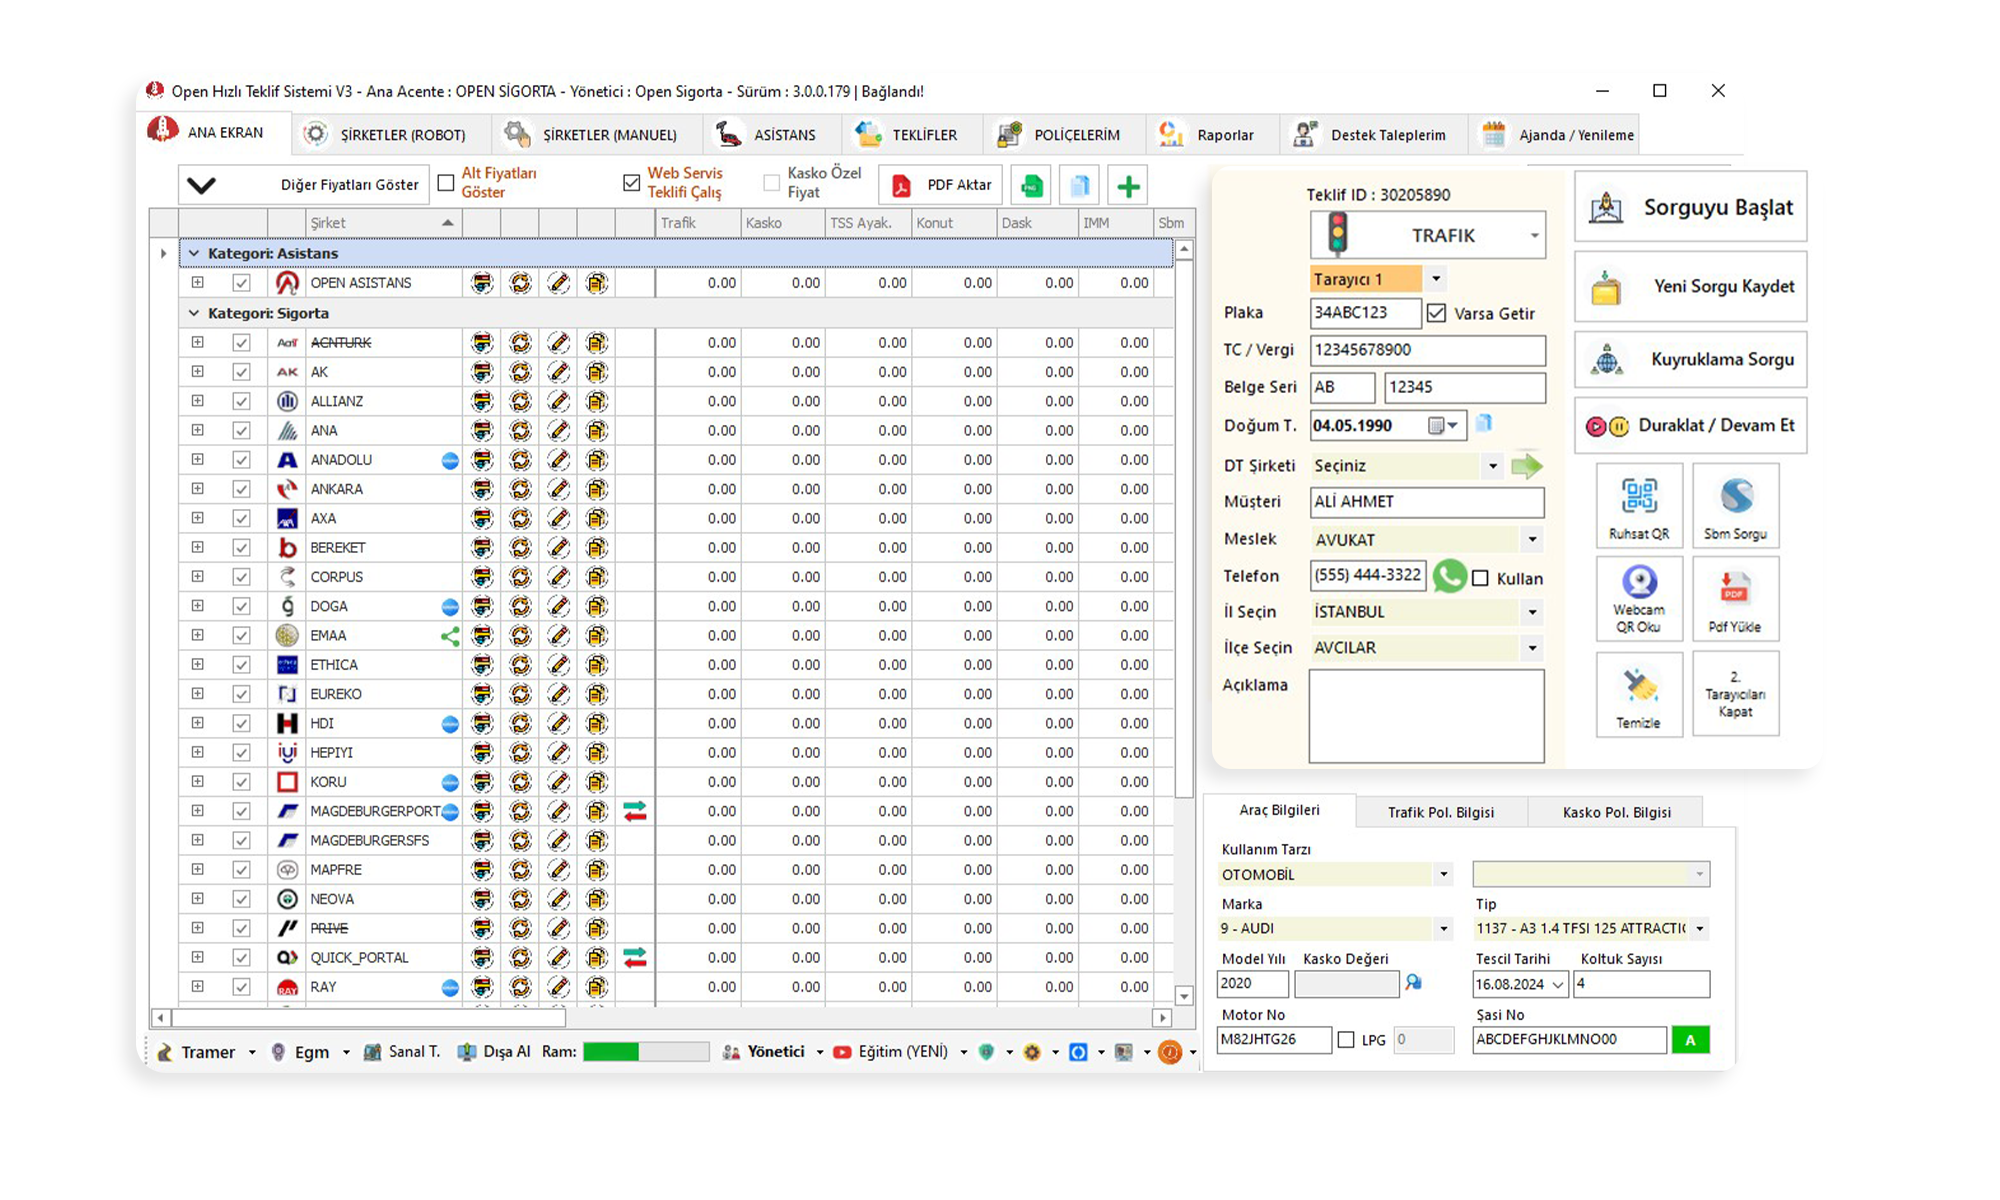Click the green A button beside Şasi No

(x=1690, y=1040)
